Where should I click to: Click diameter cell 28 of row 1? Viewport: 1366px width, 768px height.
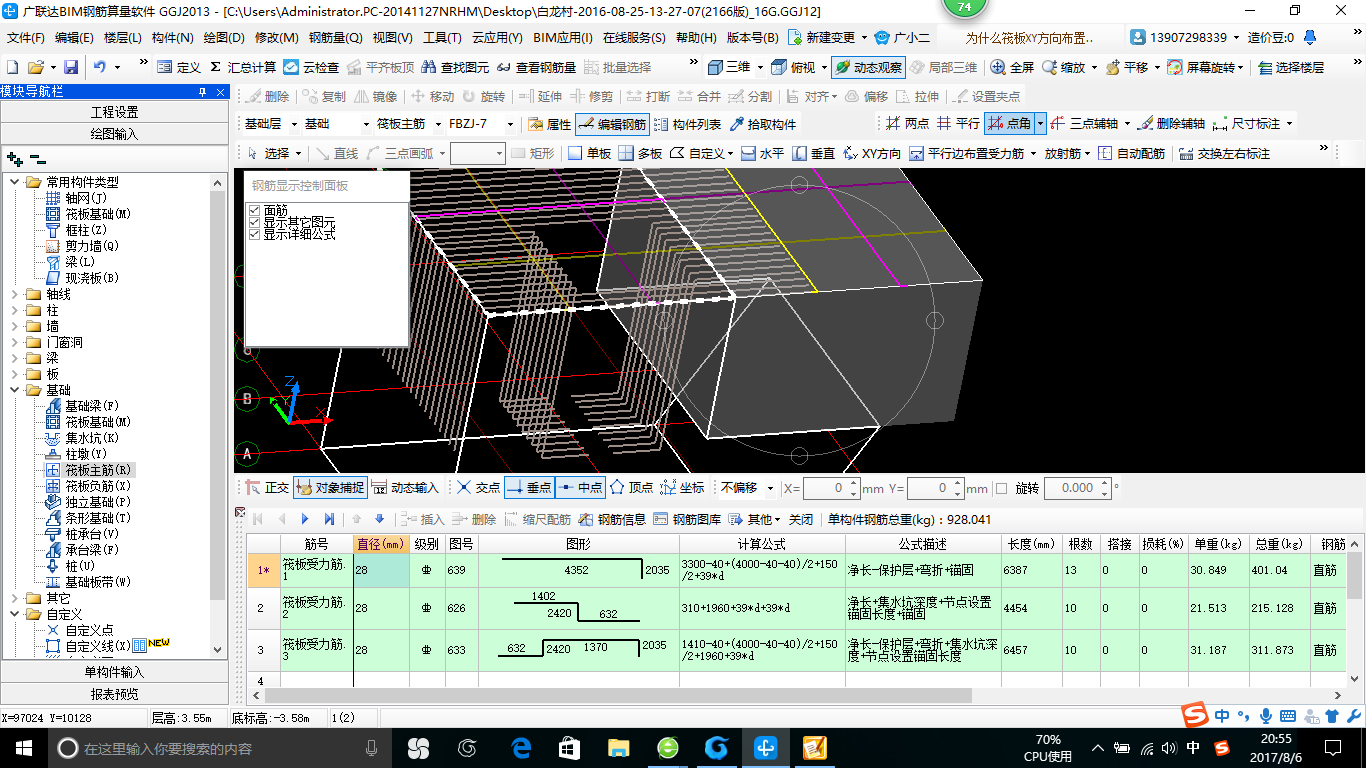coord(381,570)
